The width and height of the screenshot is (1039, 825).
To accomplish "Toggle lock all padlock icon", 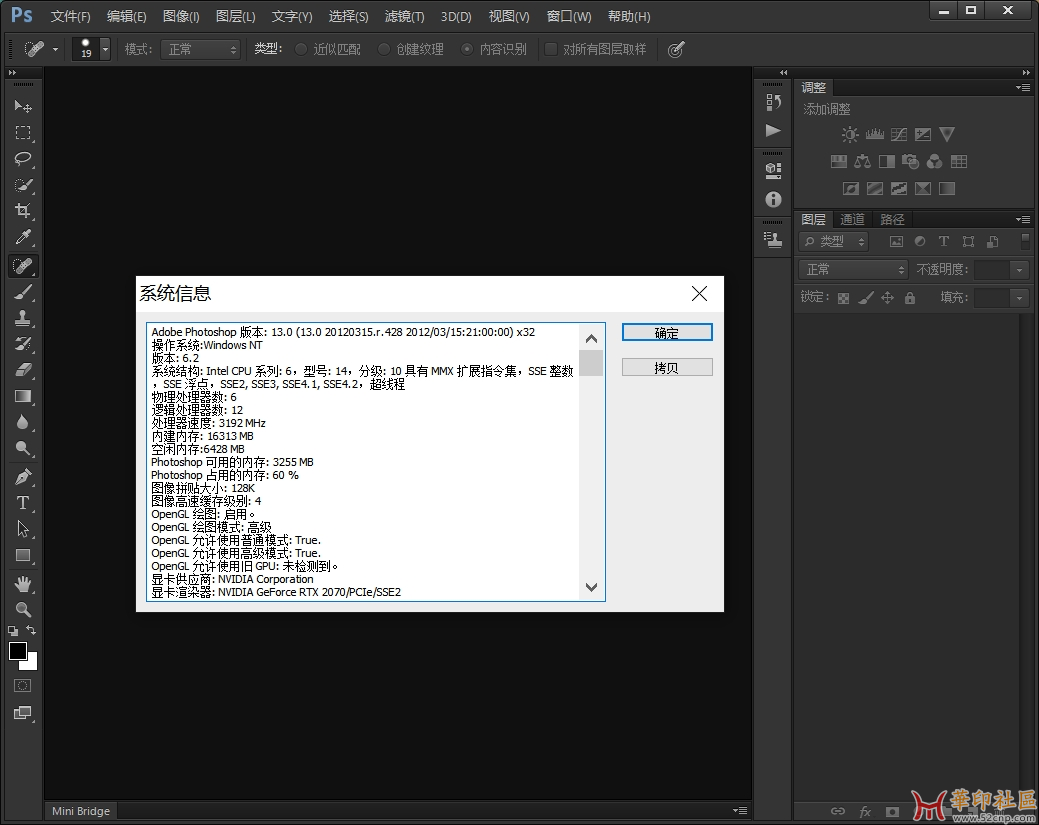I will click(x=910, y=298).
